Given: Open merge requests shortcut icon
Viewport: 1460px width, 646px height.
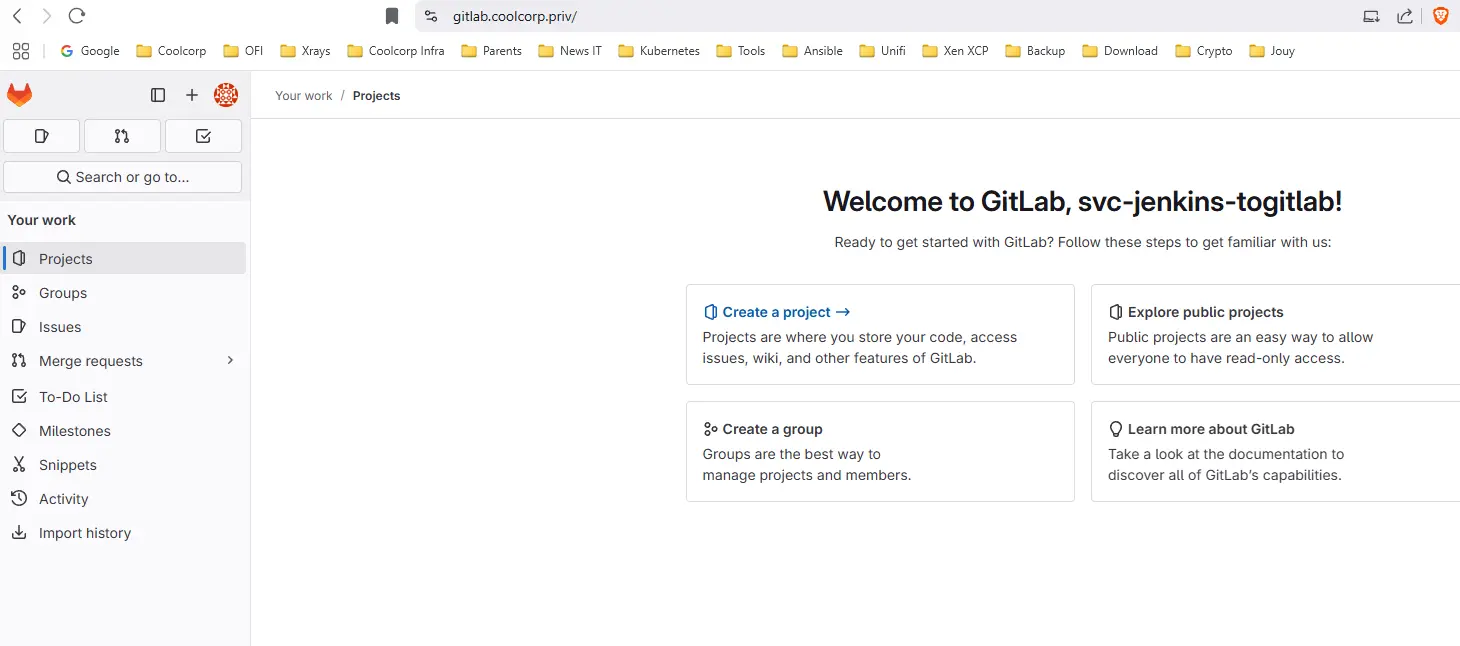Looking at the screenshot, I should pos(122,136).
